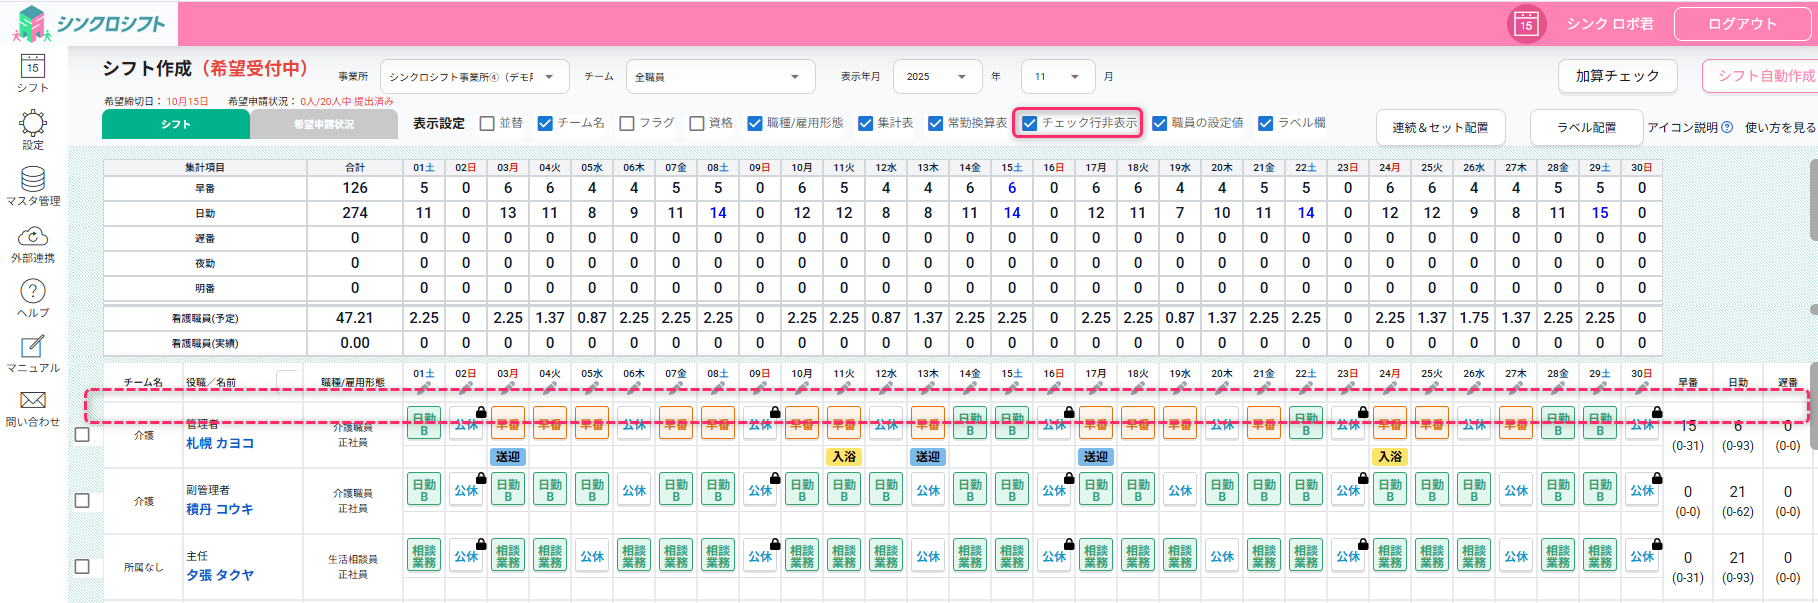The height and width of the screenshot is (603, 1818).
Task: Open マスタ管理 database icon
Action: click(33, 180)
